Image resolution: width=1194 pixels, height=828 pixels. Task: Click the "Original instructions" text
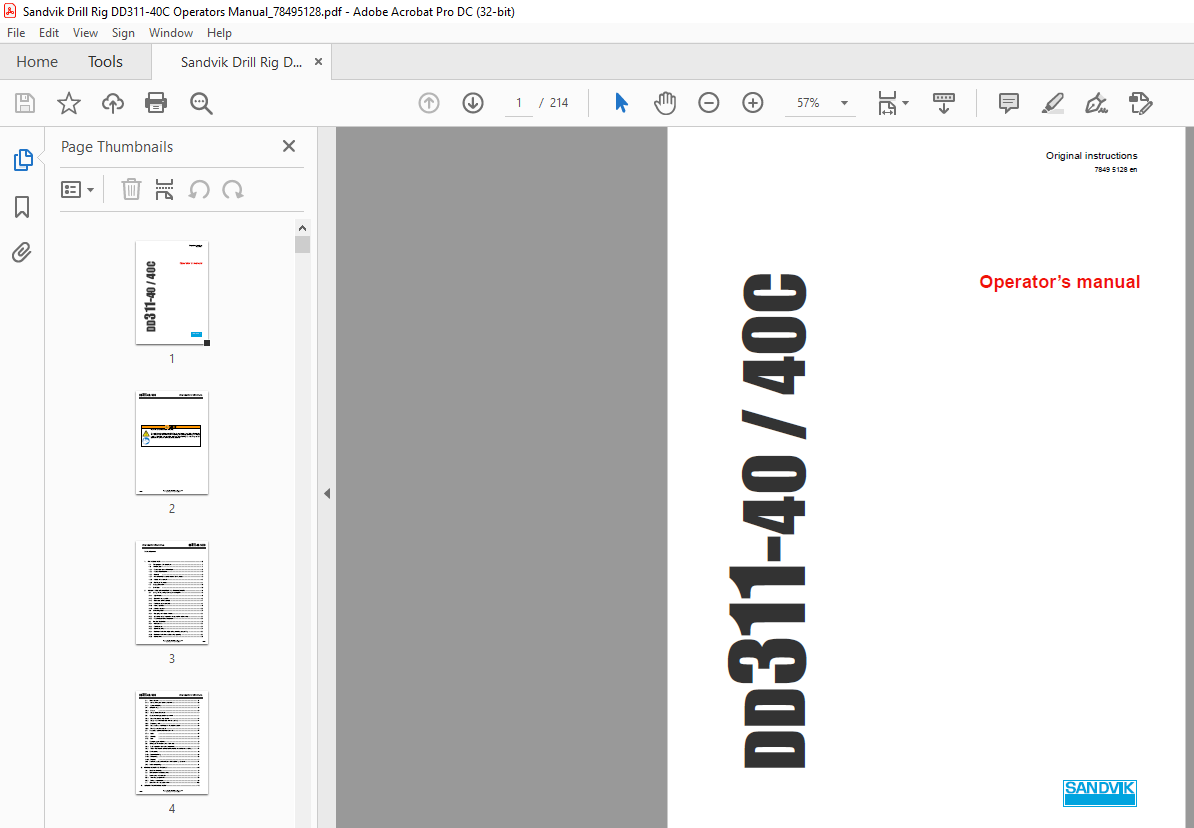[1091, 155]
